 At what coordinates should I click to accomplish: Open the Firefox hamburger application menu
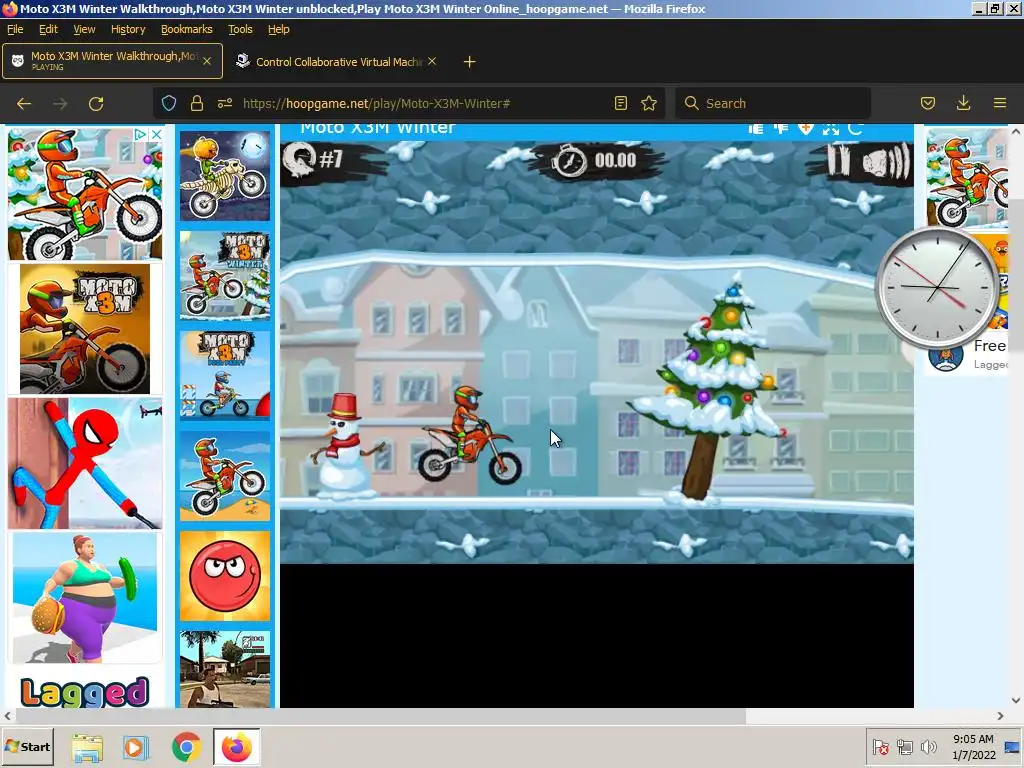(1000, 103)
